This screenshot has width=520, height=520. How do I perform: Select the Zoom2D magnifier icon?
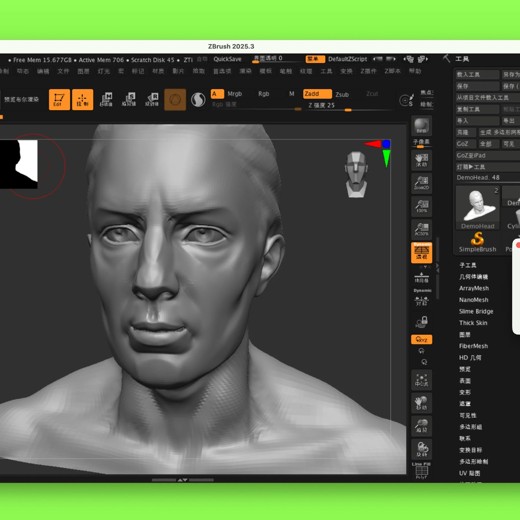422,183
